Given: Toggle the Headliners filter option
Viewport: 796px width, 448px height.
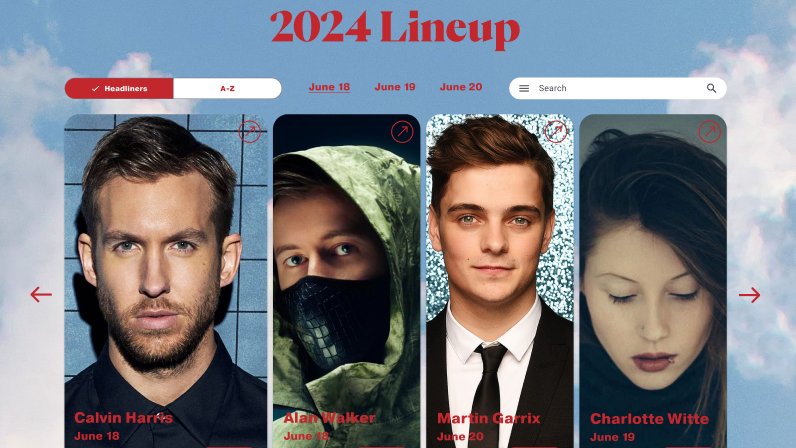Looking at the screenshot, I should click(119, 88).
